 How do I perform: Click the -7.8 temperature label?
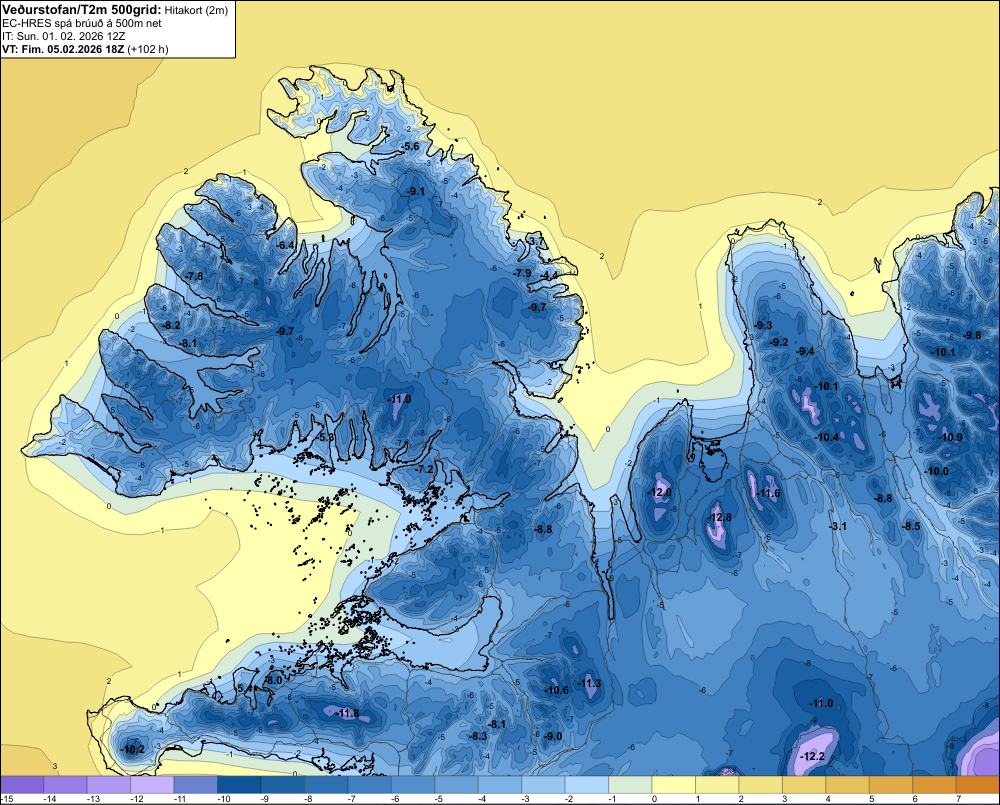tap(194, 276)
